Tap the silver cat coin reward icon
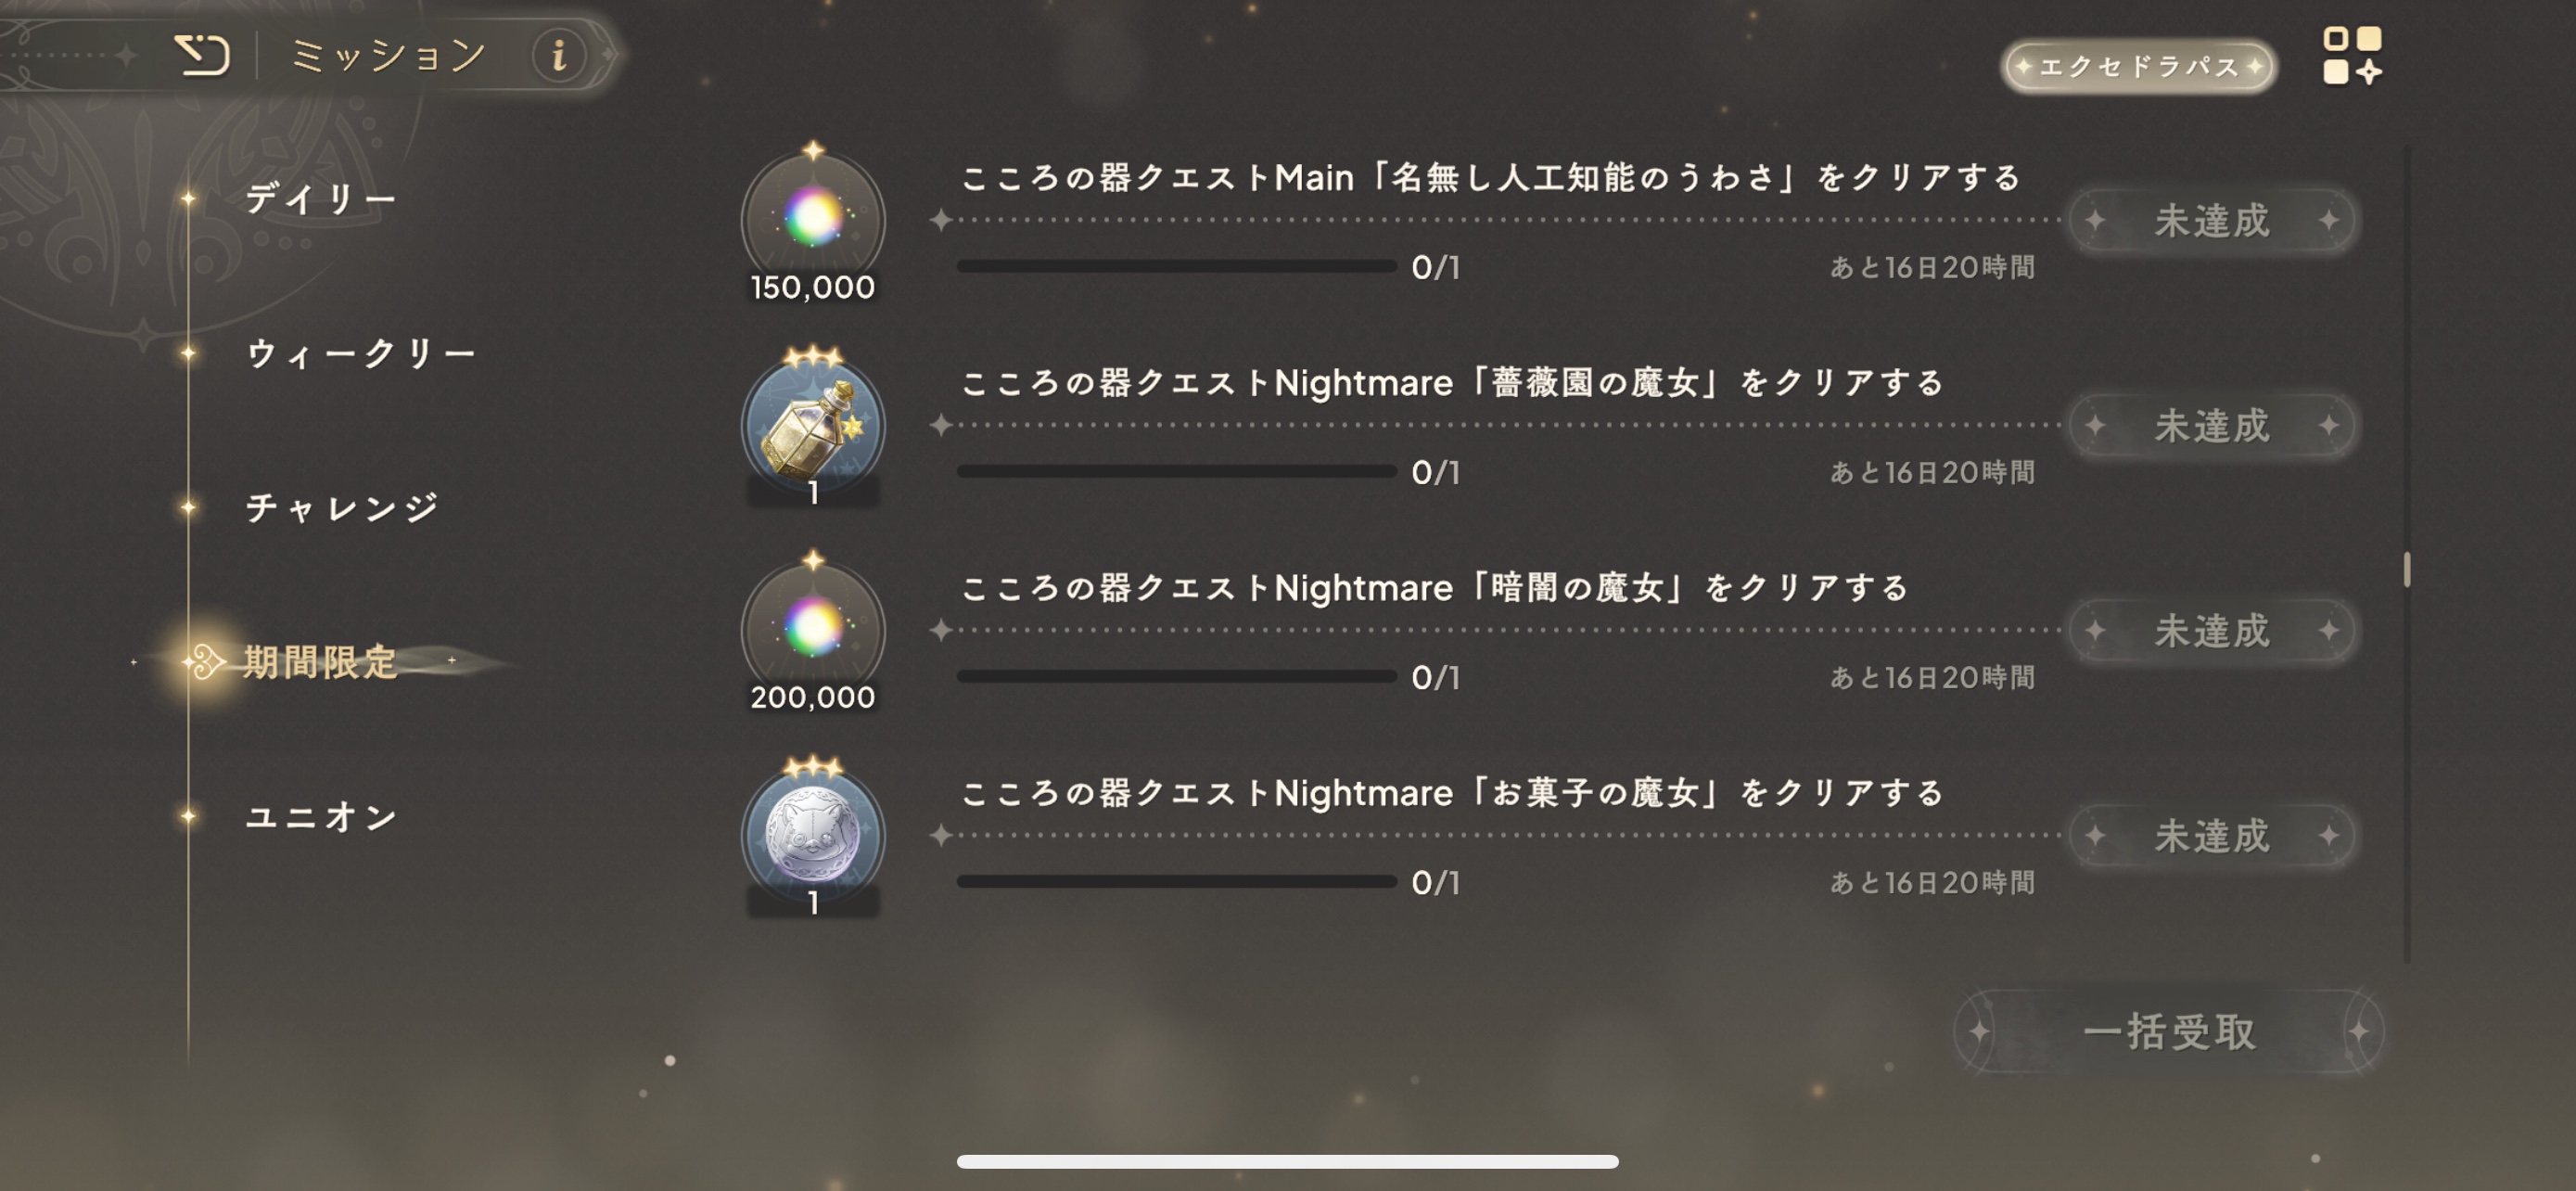Screen dimensions: 2576x1191 click(813, 837)
